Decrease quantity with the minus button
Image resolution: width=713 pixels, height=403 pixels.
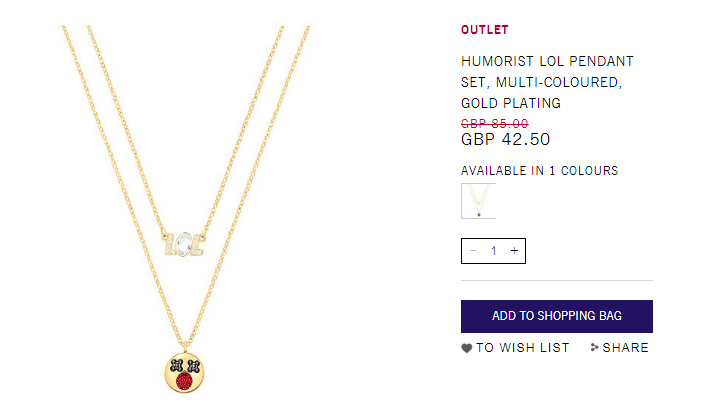click(473, 251)
